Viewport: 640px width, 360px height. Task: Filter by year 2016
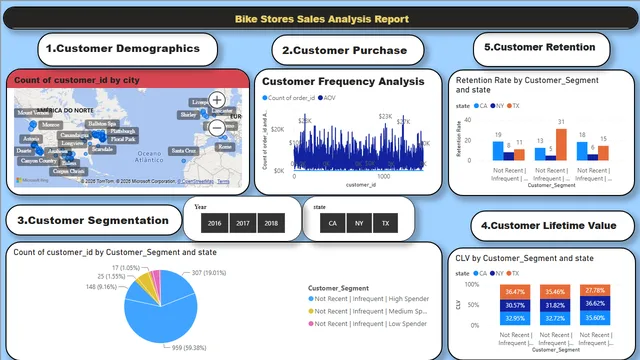214,223
